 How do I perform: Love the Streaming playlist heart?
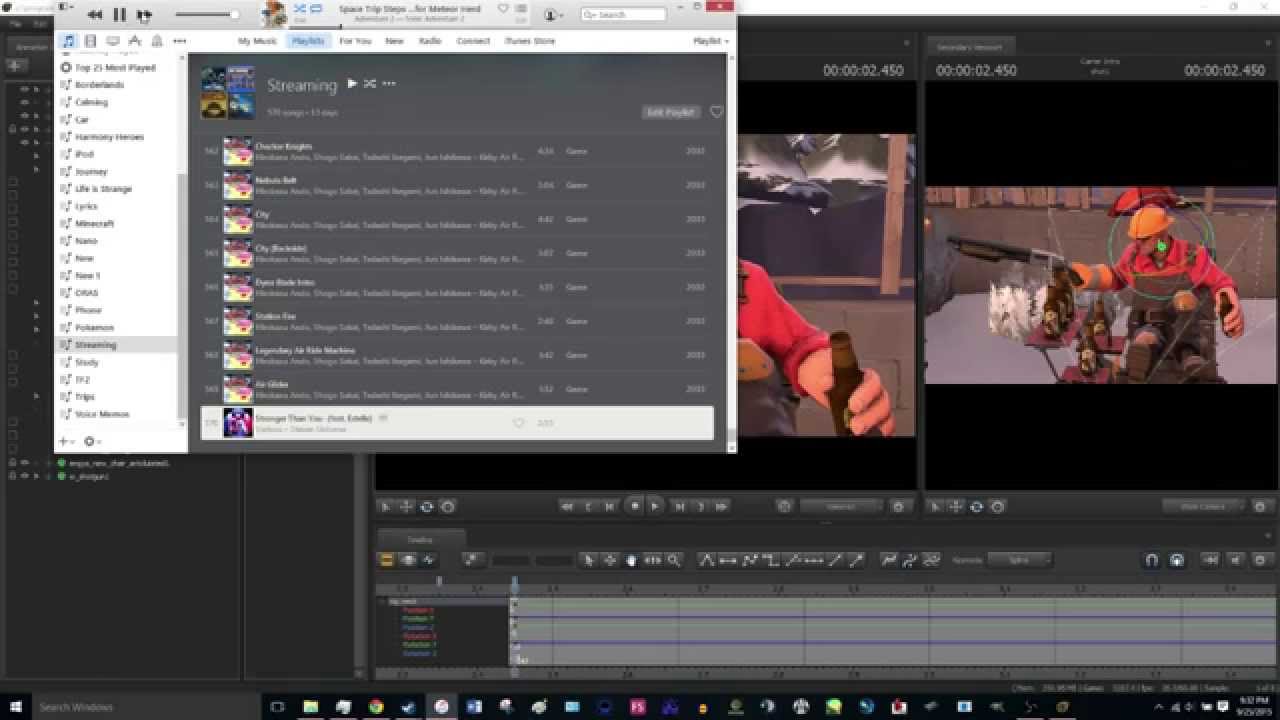(716, 112)
